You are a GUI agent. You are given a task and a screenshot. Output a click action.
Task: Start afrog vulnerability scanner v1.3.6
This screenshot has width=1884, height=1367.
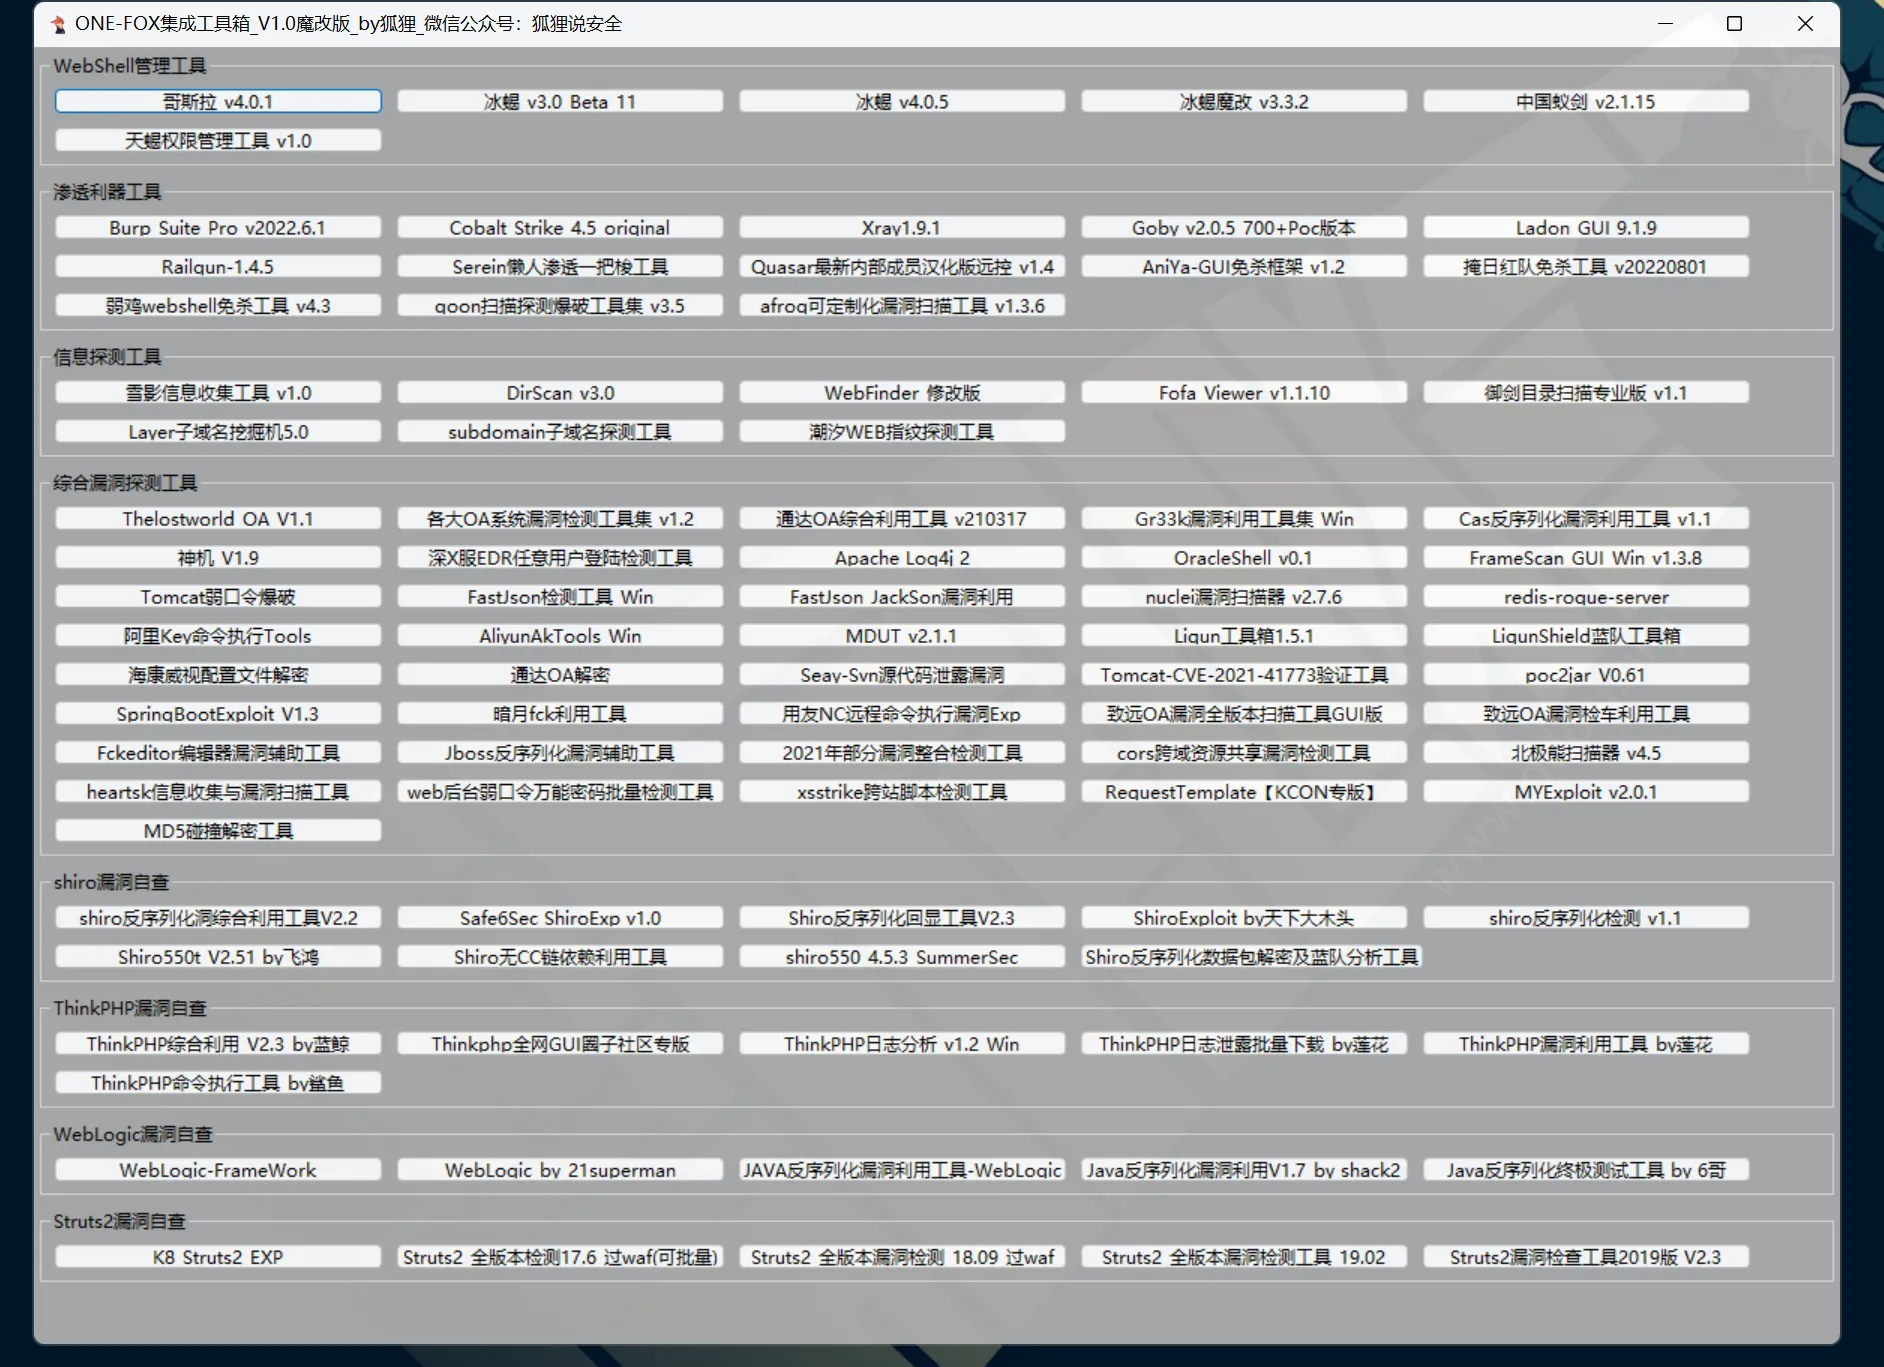tap(902, 306)
